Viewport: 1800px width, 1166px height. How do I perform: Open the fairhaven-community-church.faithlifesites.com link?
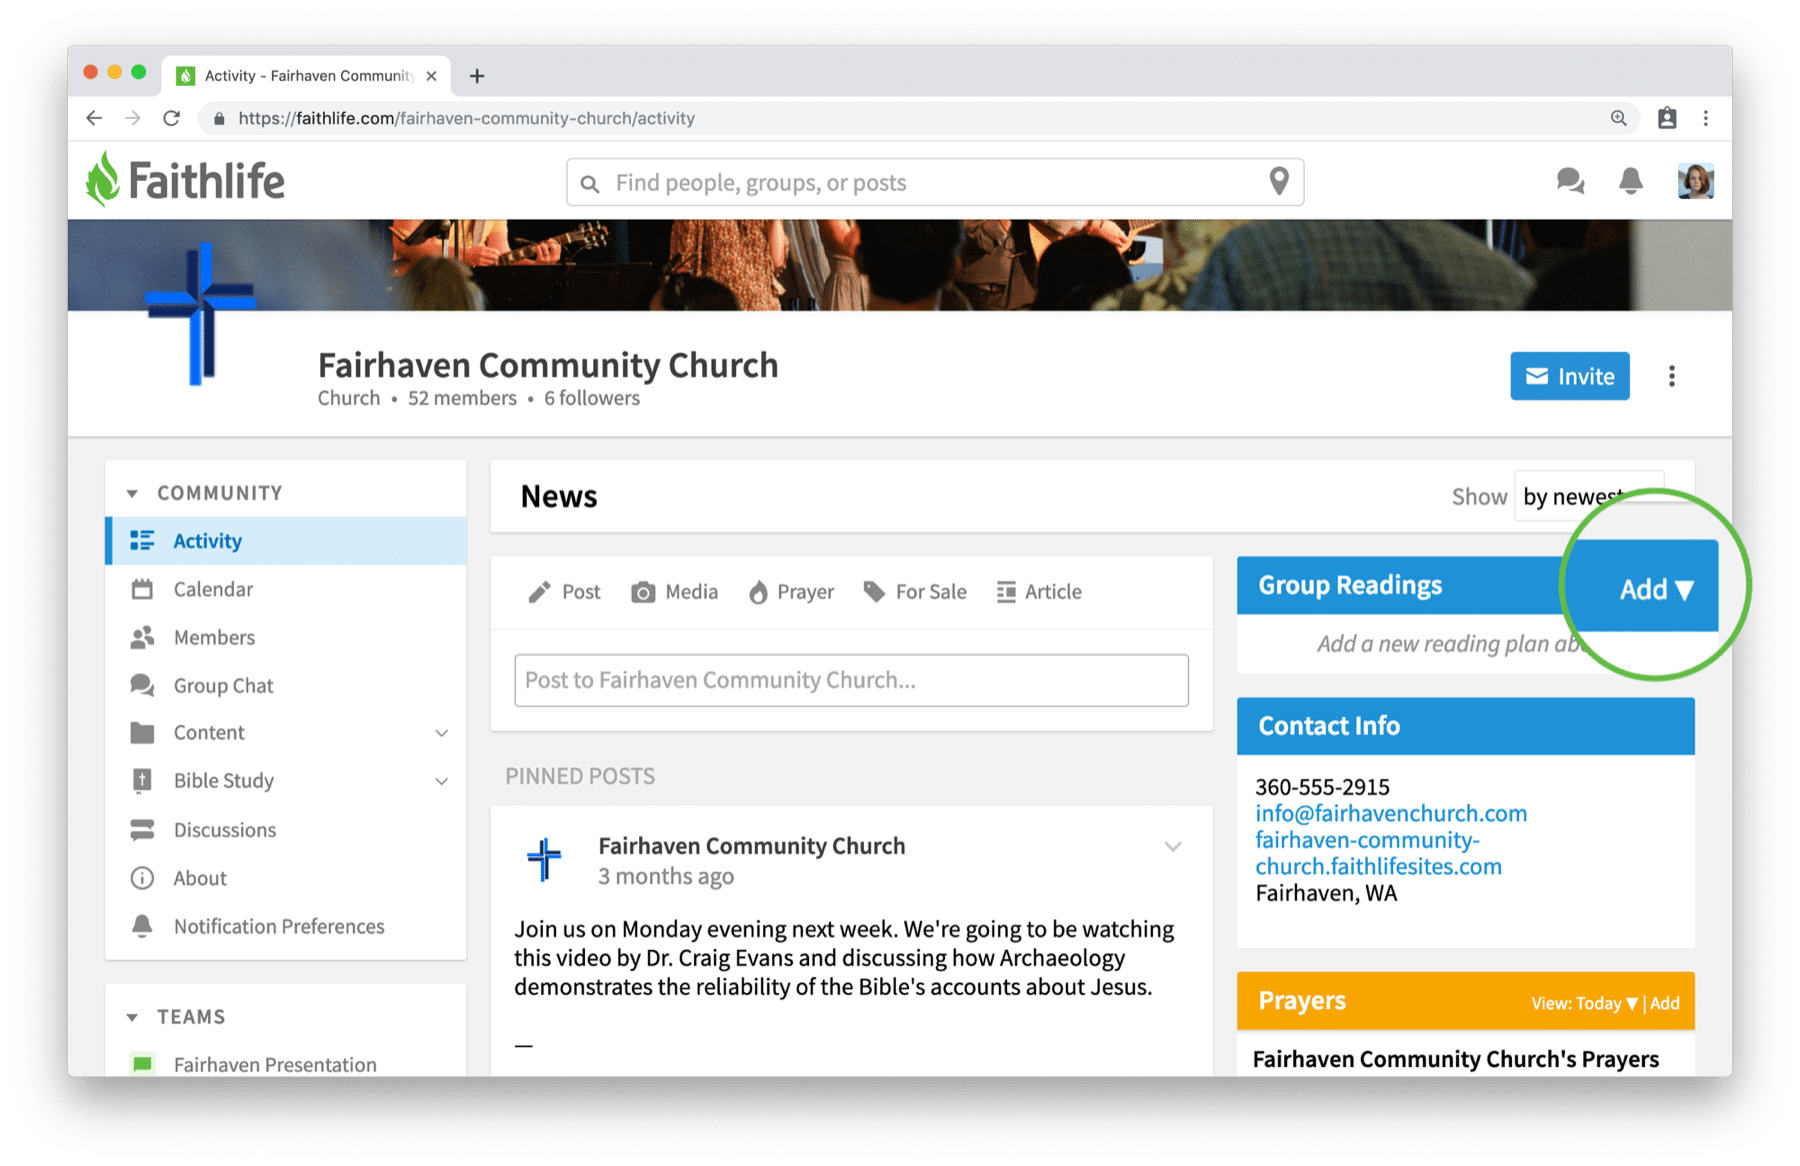(1378, 853)
